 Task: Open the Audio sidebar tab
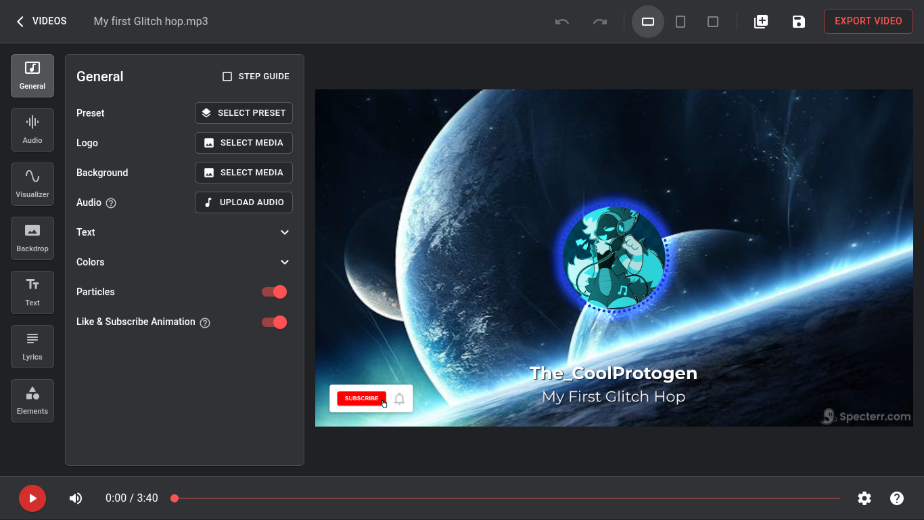32,130
